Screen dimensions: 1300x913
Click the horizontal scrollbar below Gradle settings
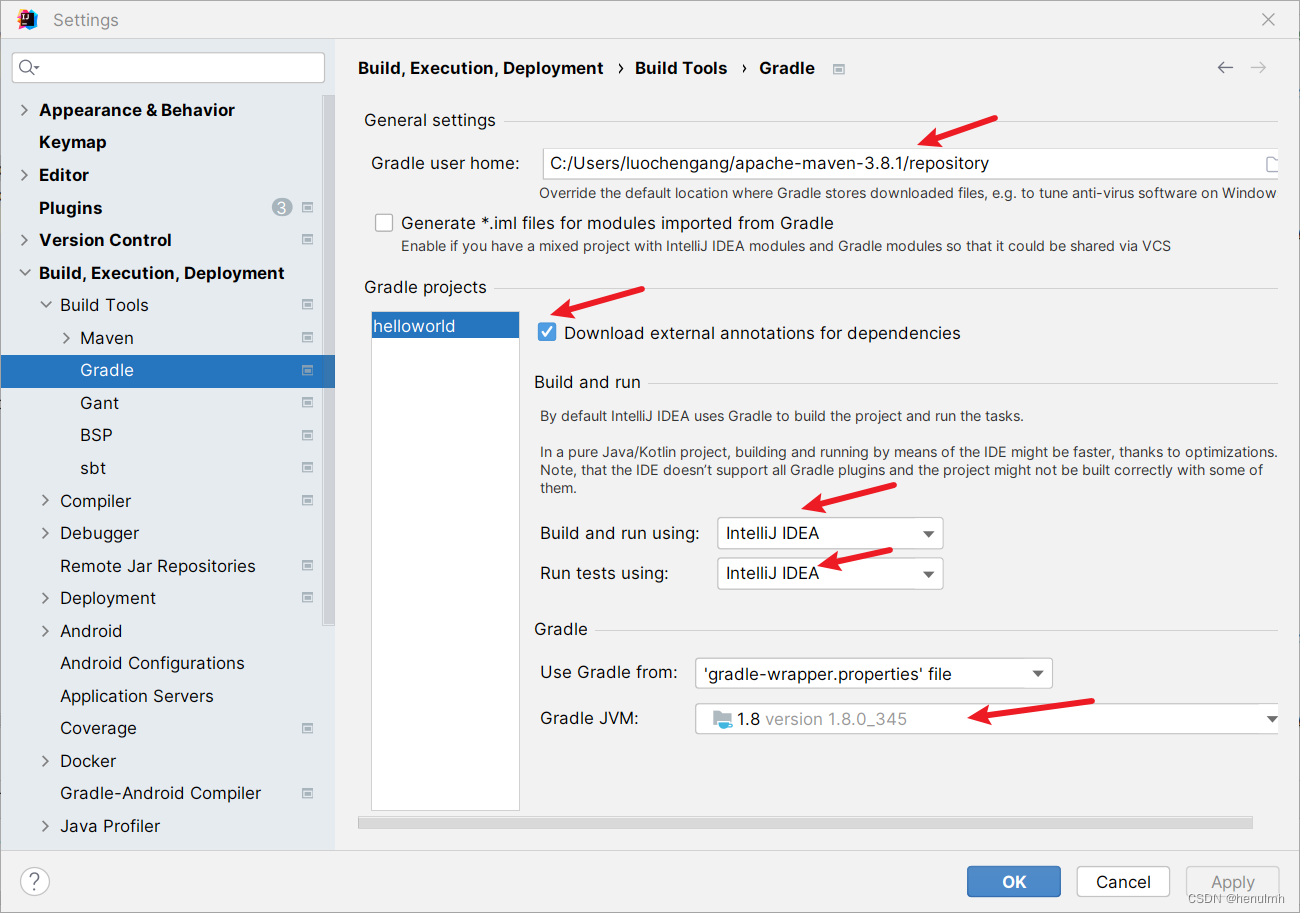(x=805, y=823)
